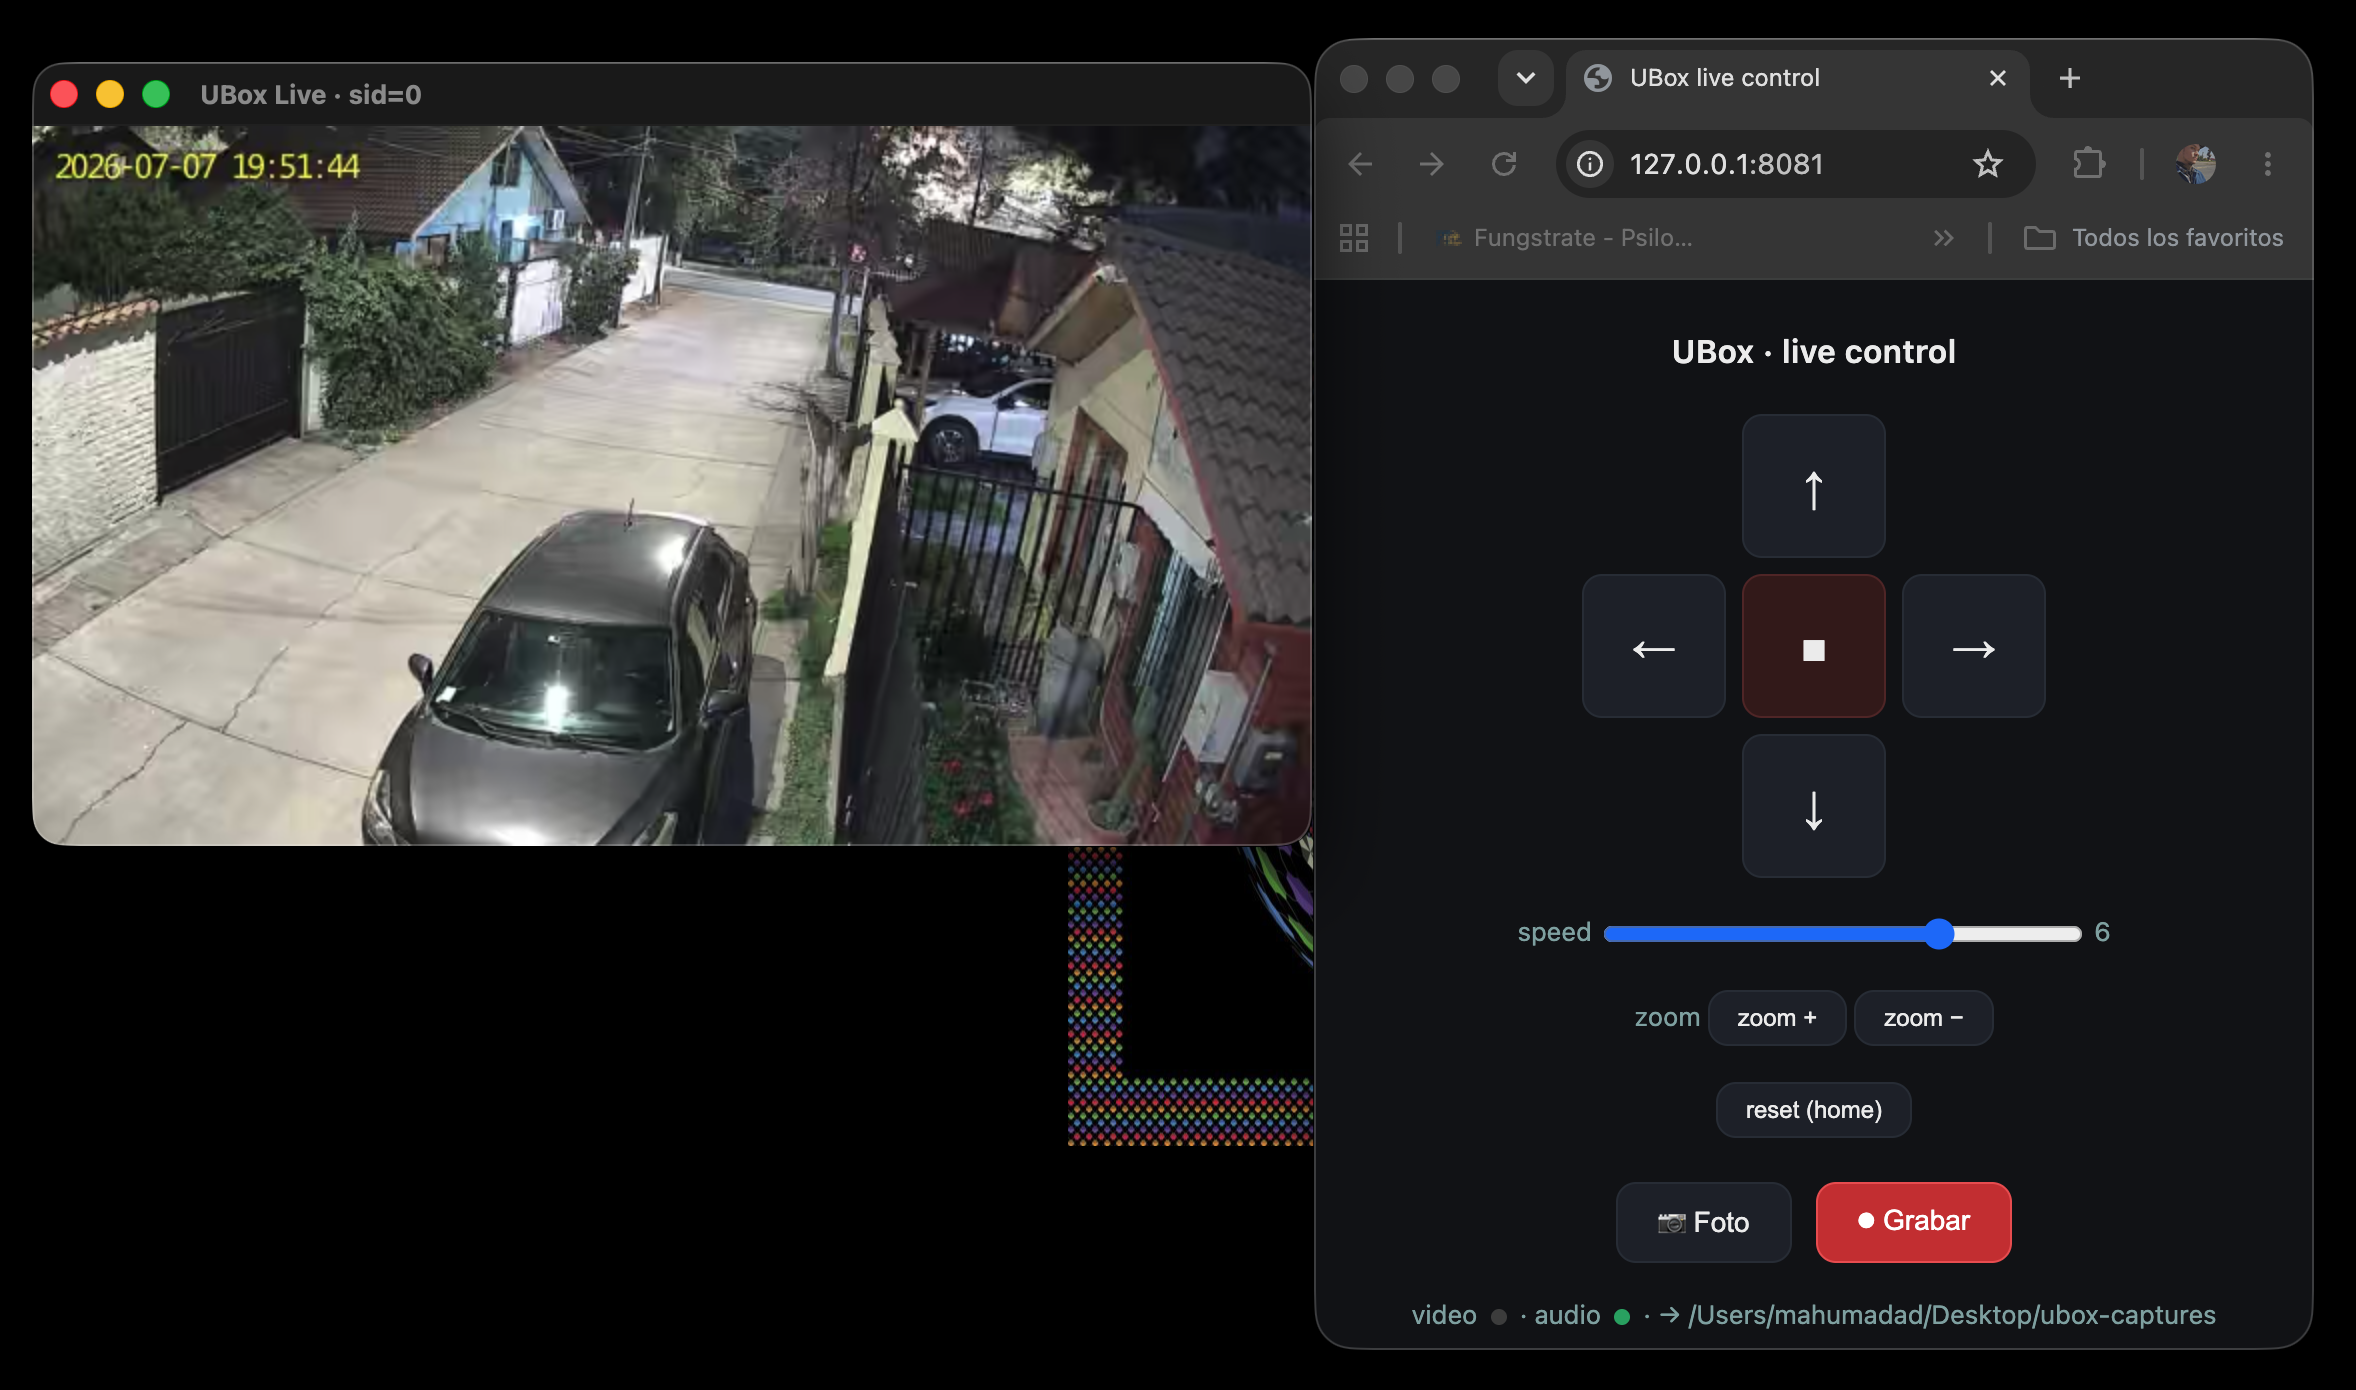Take a snapshot with the Foto button
2356x1390 pixels.
tap(1703, 1222)
